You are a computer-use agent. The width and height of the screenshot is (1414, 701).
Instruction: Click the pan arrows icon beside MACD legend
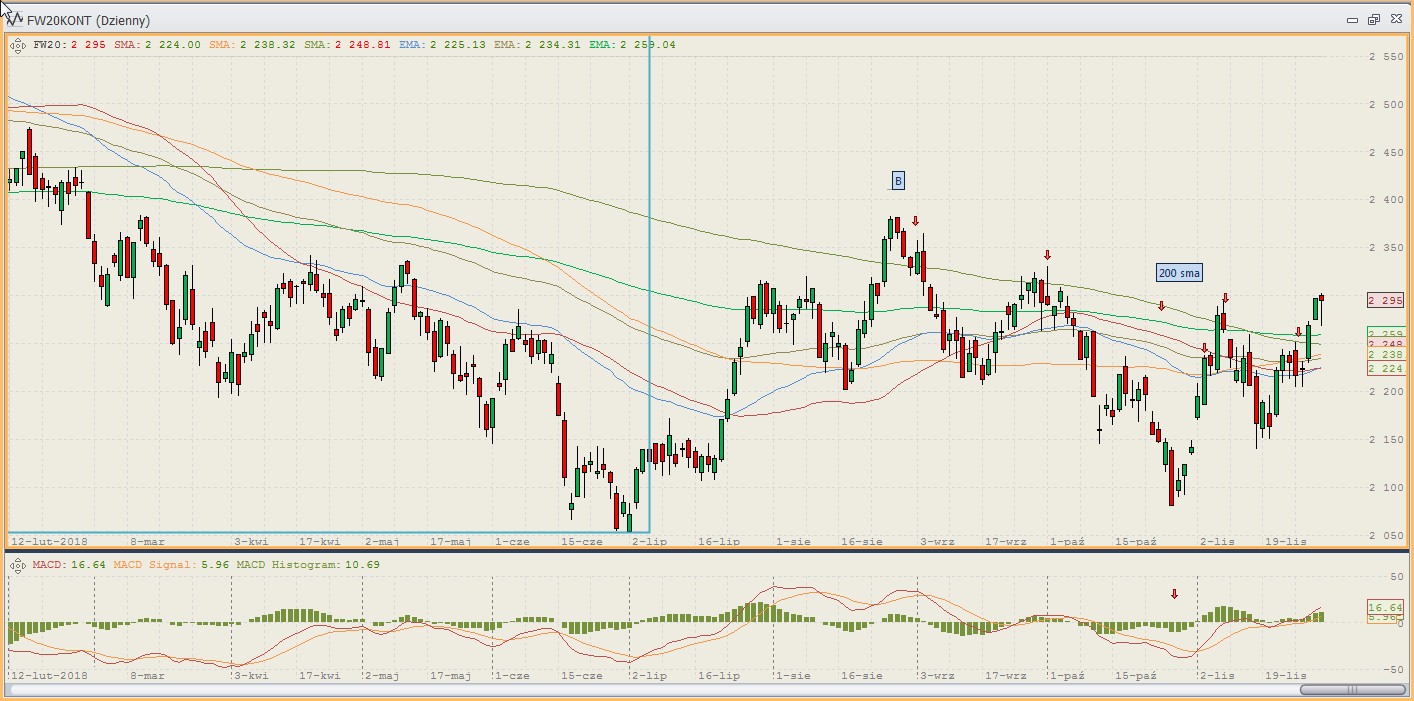coord(17,565)
